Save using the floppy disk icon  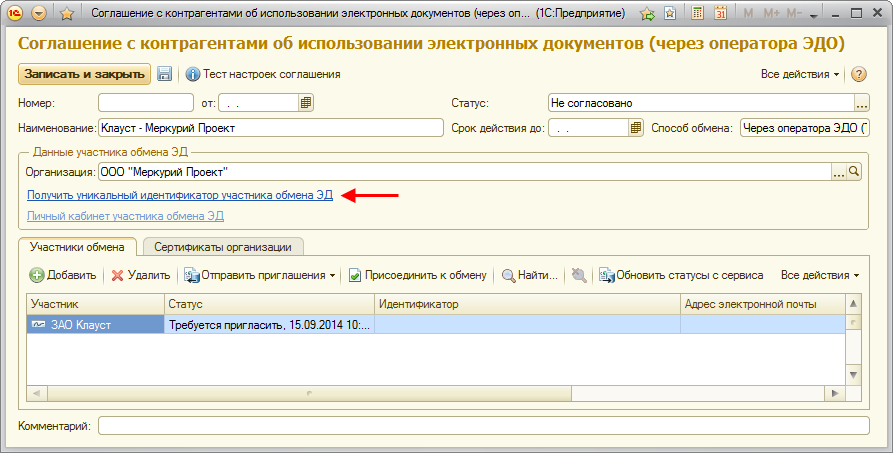point(165,74)
